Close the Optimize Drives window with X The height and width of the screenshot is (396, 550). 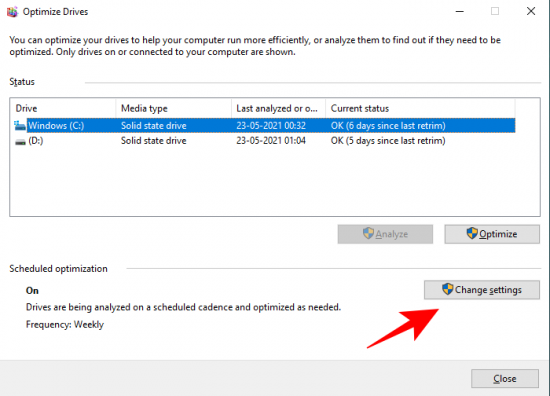click(x=531, y=11)
